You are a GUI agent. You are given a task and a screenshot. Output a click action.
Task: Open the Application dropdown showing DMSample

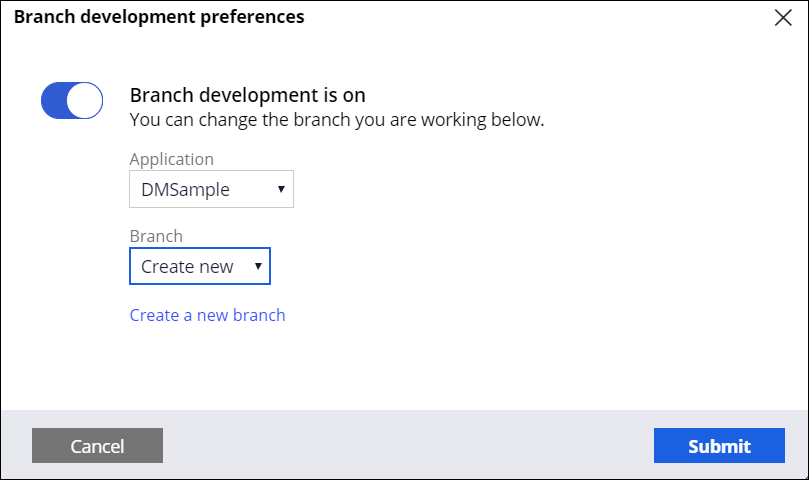(211, 189)
